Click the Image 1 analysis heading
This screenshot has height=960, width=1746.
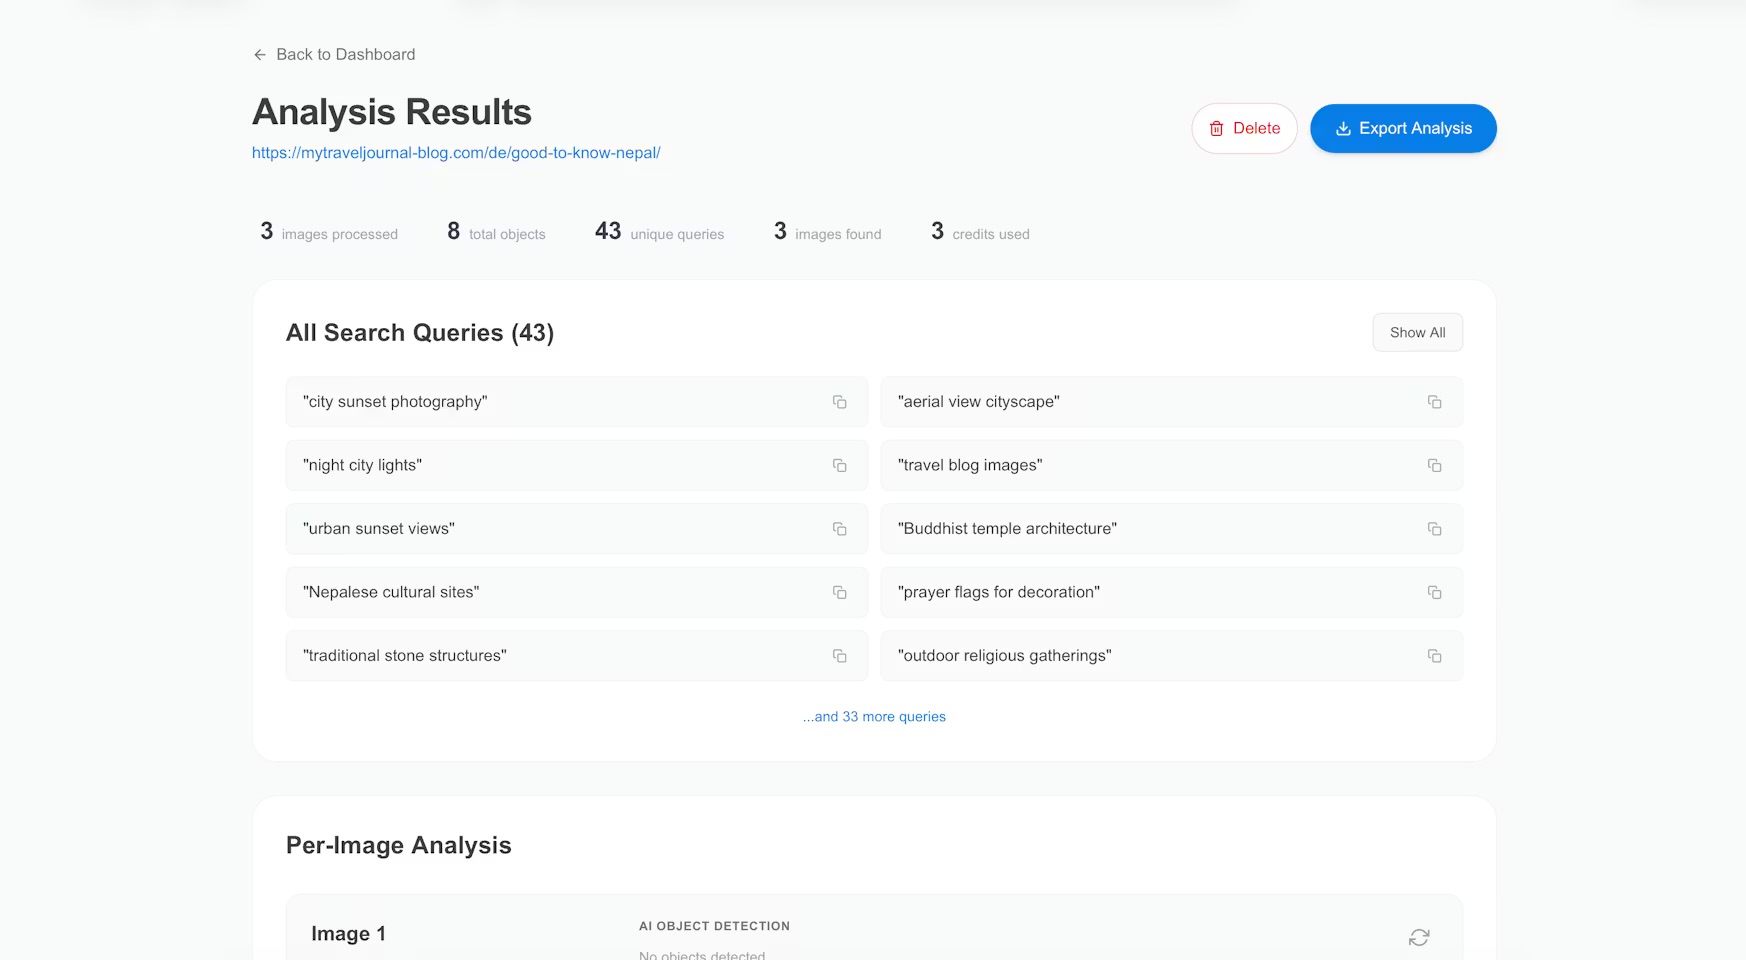pyautogui.click(x=348, y=934)
